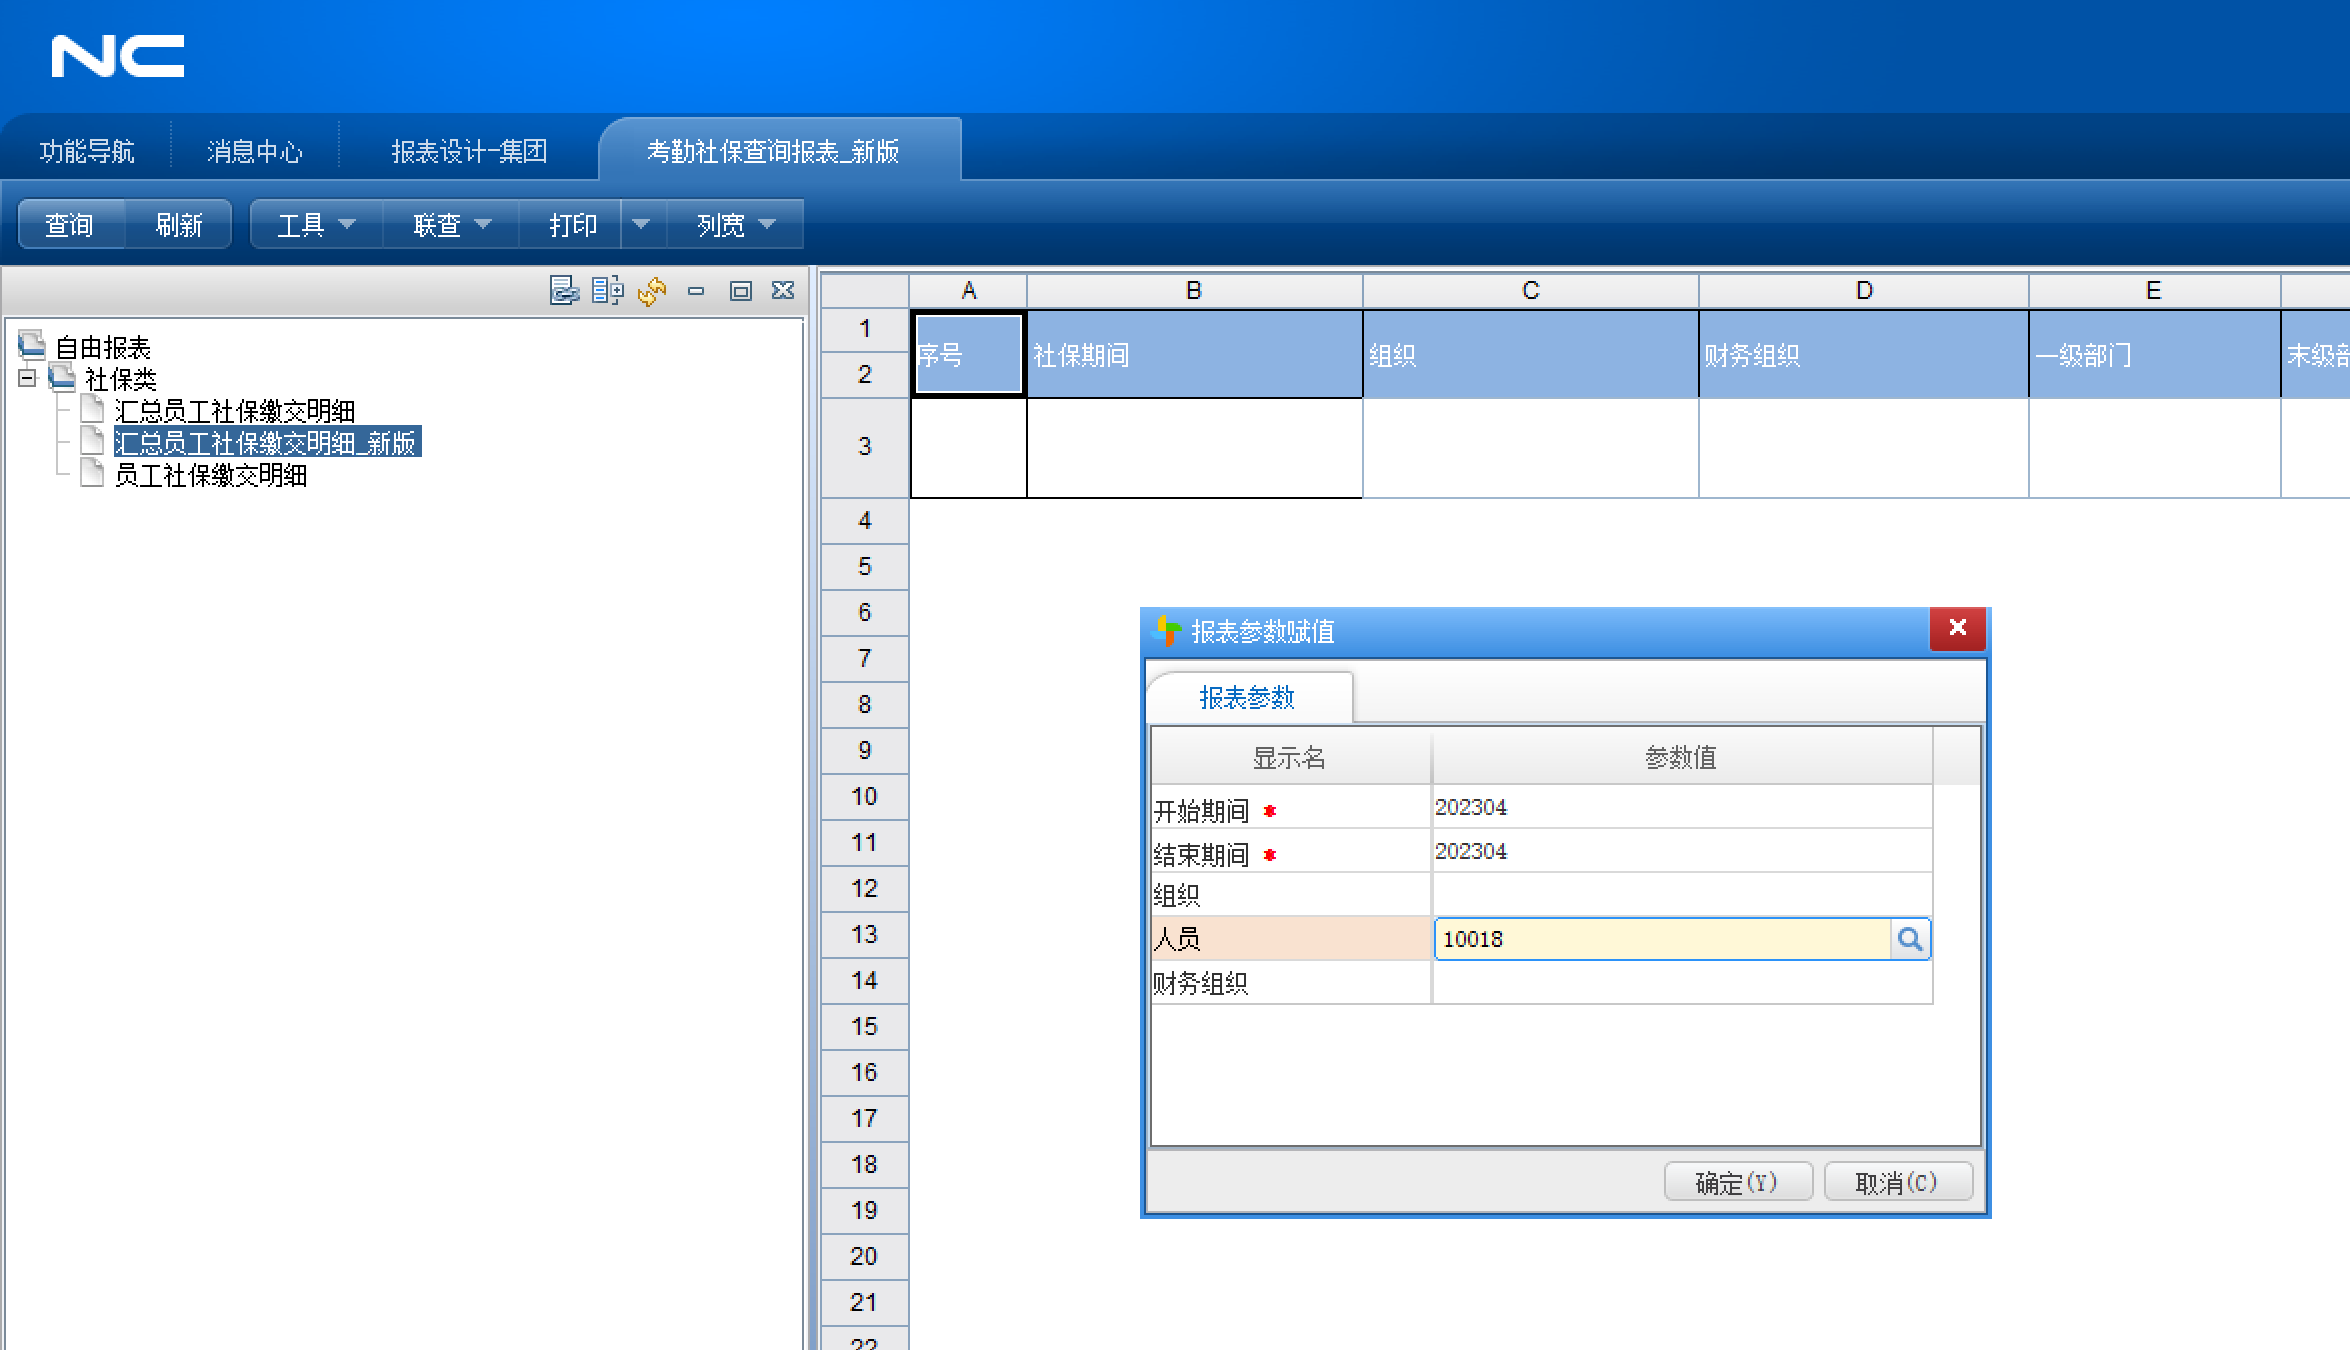Switch to the 功能导航 tab

click(x=87, y=151)
